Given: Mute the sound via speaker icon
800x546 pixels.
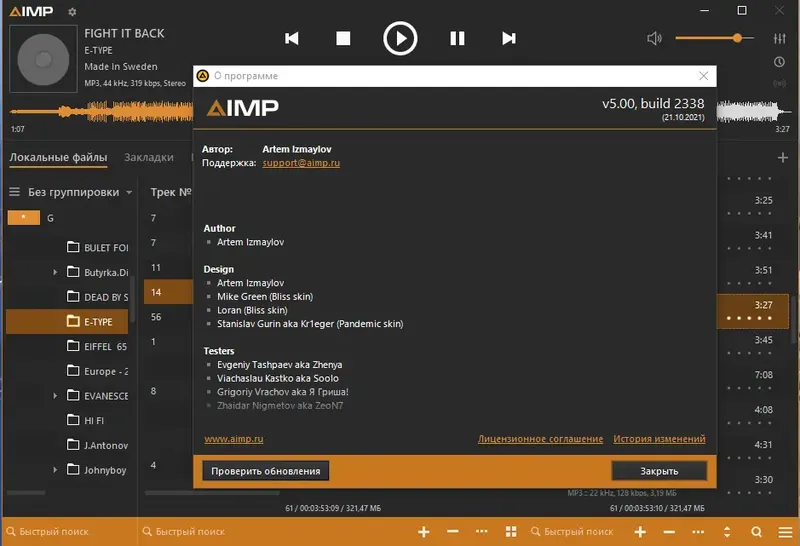Looking at the screenshot, I should (x=654, y=38).
